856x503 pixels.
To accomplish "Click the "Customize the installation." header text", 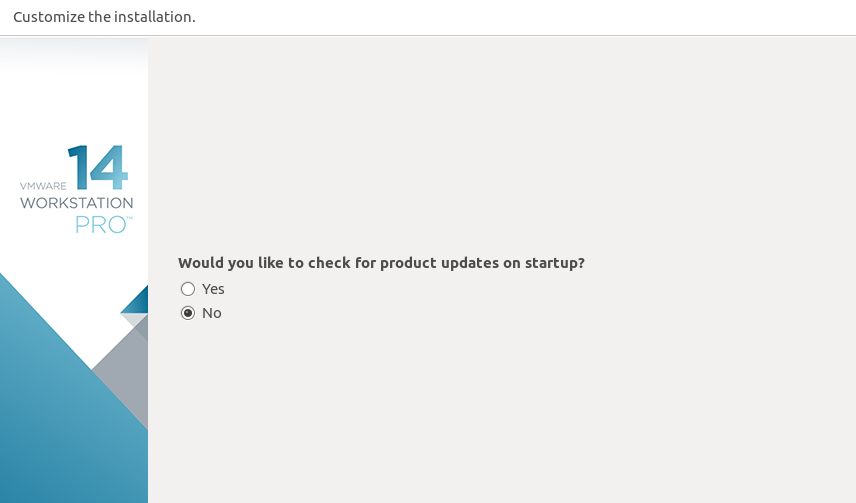I will tap(104, 17).
